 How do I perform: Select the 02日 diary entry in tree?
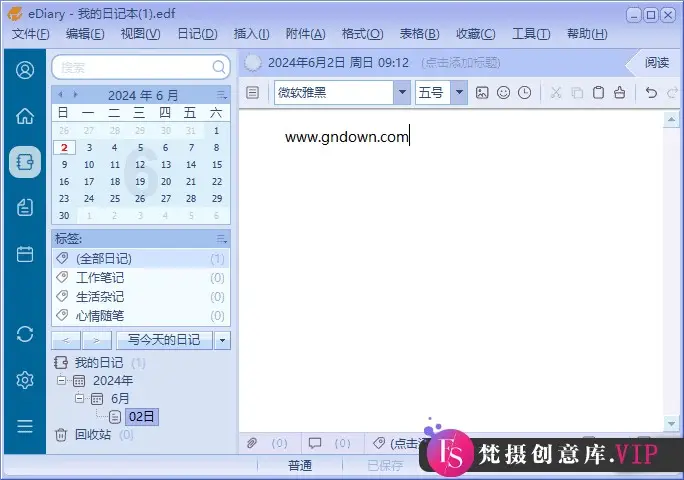coord(141,416)
